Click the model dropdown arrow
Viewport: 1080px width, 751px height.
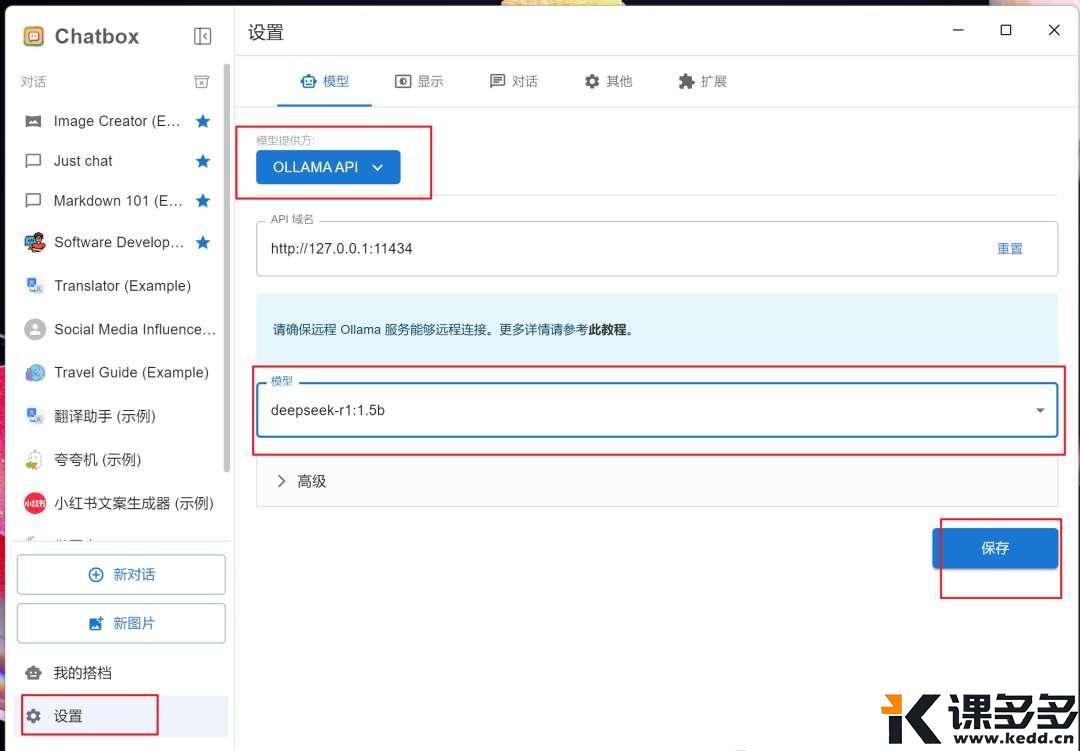(1040, 411)
